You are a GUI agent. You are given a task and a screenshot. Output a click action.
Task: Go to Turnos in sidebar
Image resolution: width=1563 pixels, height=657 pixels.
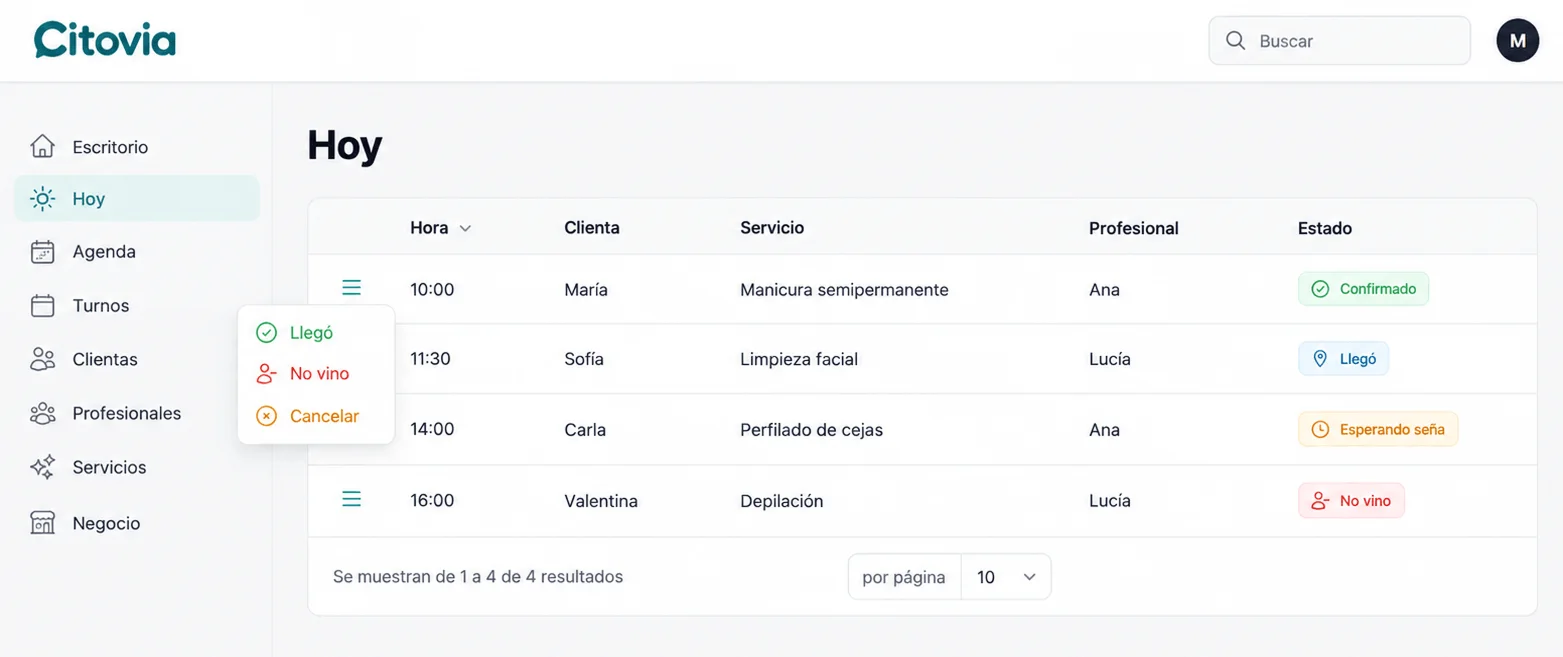coord(137,306)
